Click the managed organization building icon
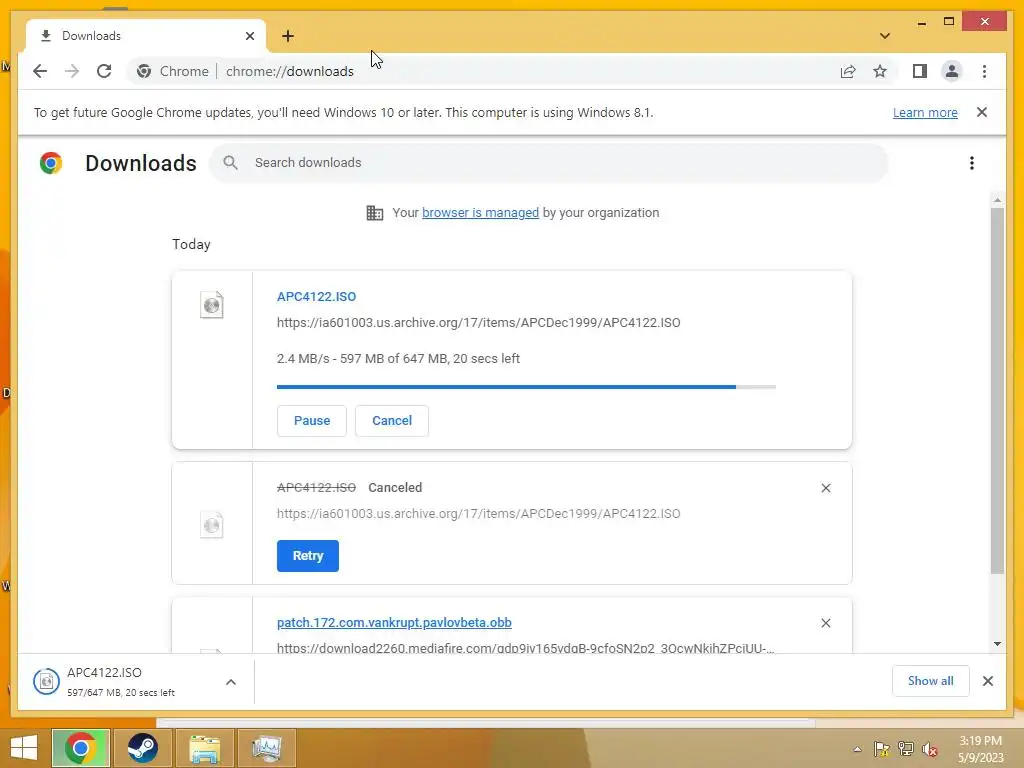 point(375,213)
